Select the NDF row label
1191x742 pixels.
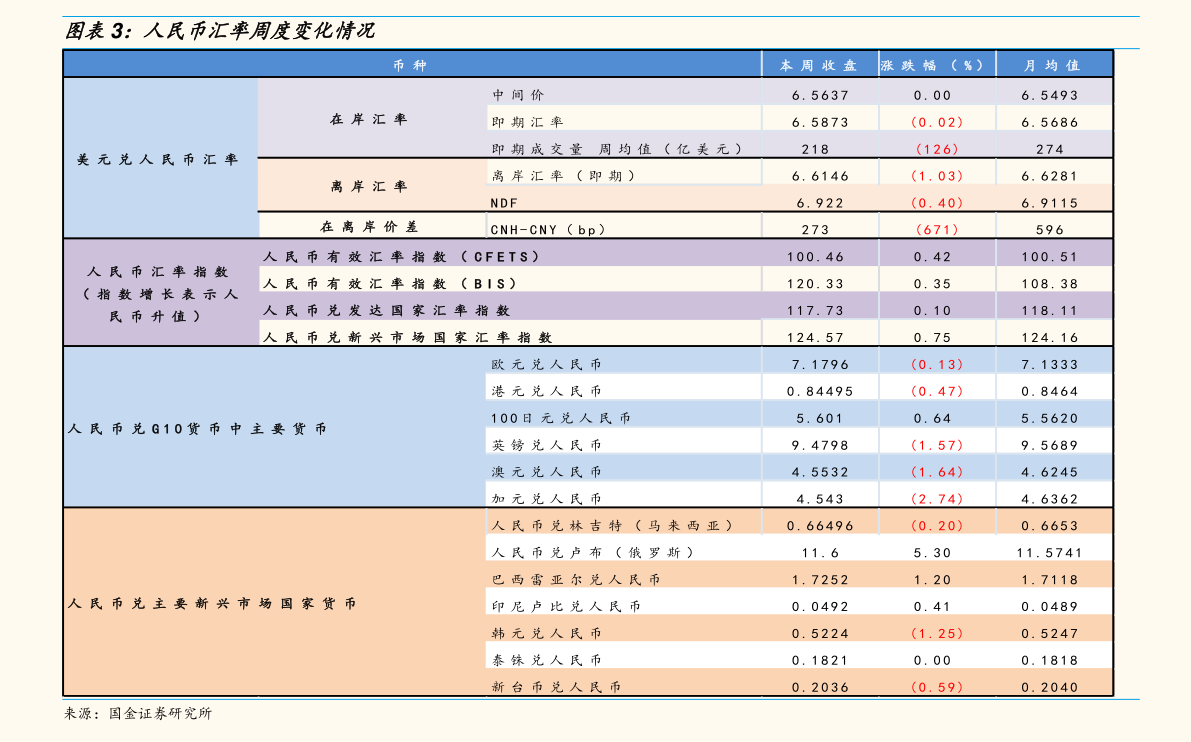[504, 203]
